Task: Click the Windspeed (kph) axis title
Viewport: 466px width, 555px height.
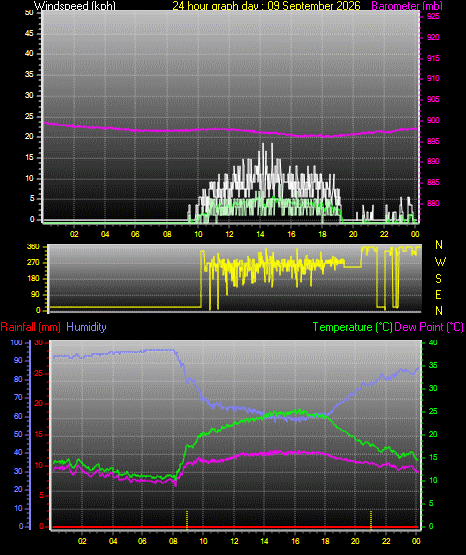Action: pos(75,6)
